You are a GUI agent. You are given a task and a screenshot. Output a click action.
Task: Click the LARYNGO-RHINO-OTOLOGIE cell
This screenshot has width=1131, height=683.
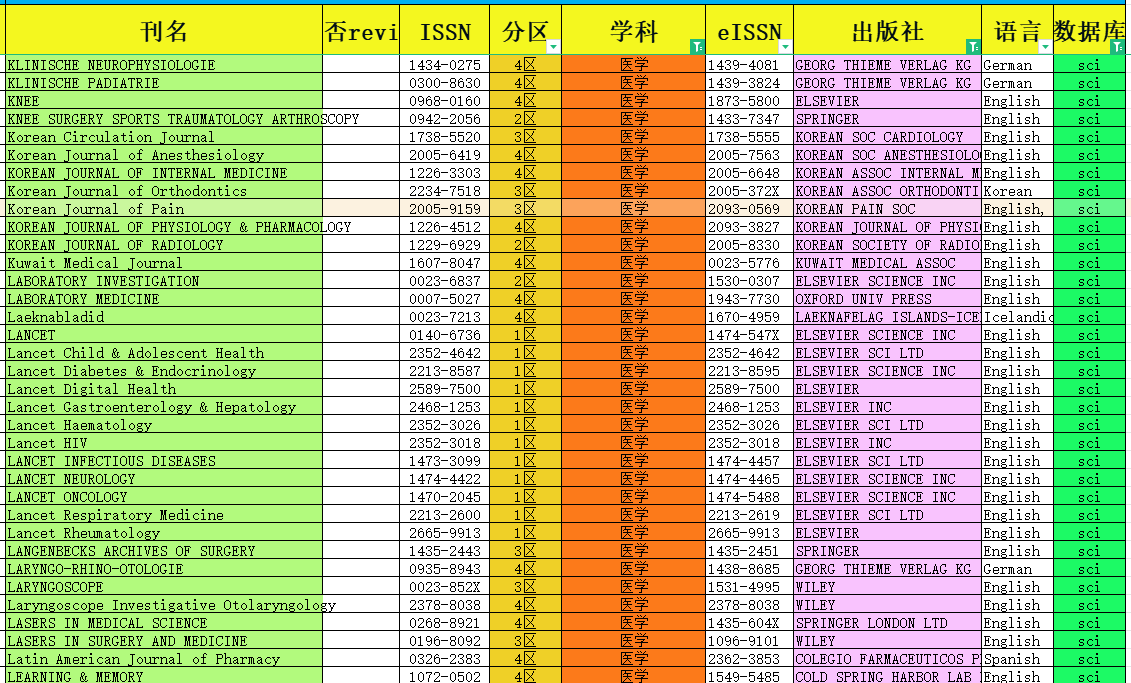(164, 570)
